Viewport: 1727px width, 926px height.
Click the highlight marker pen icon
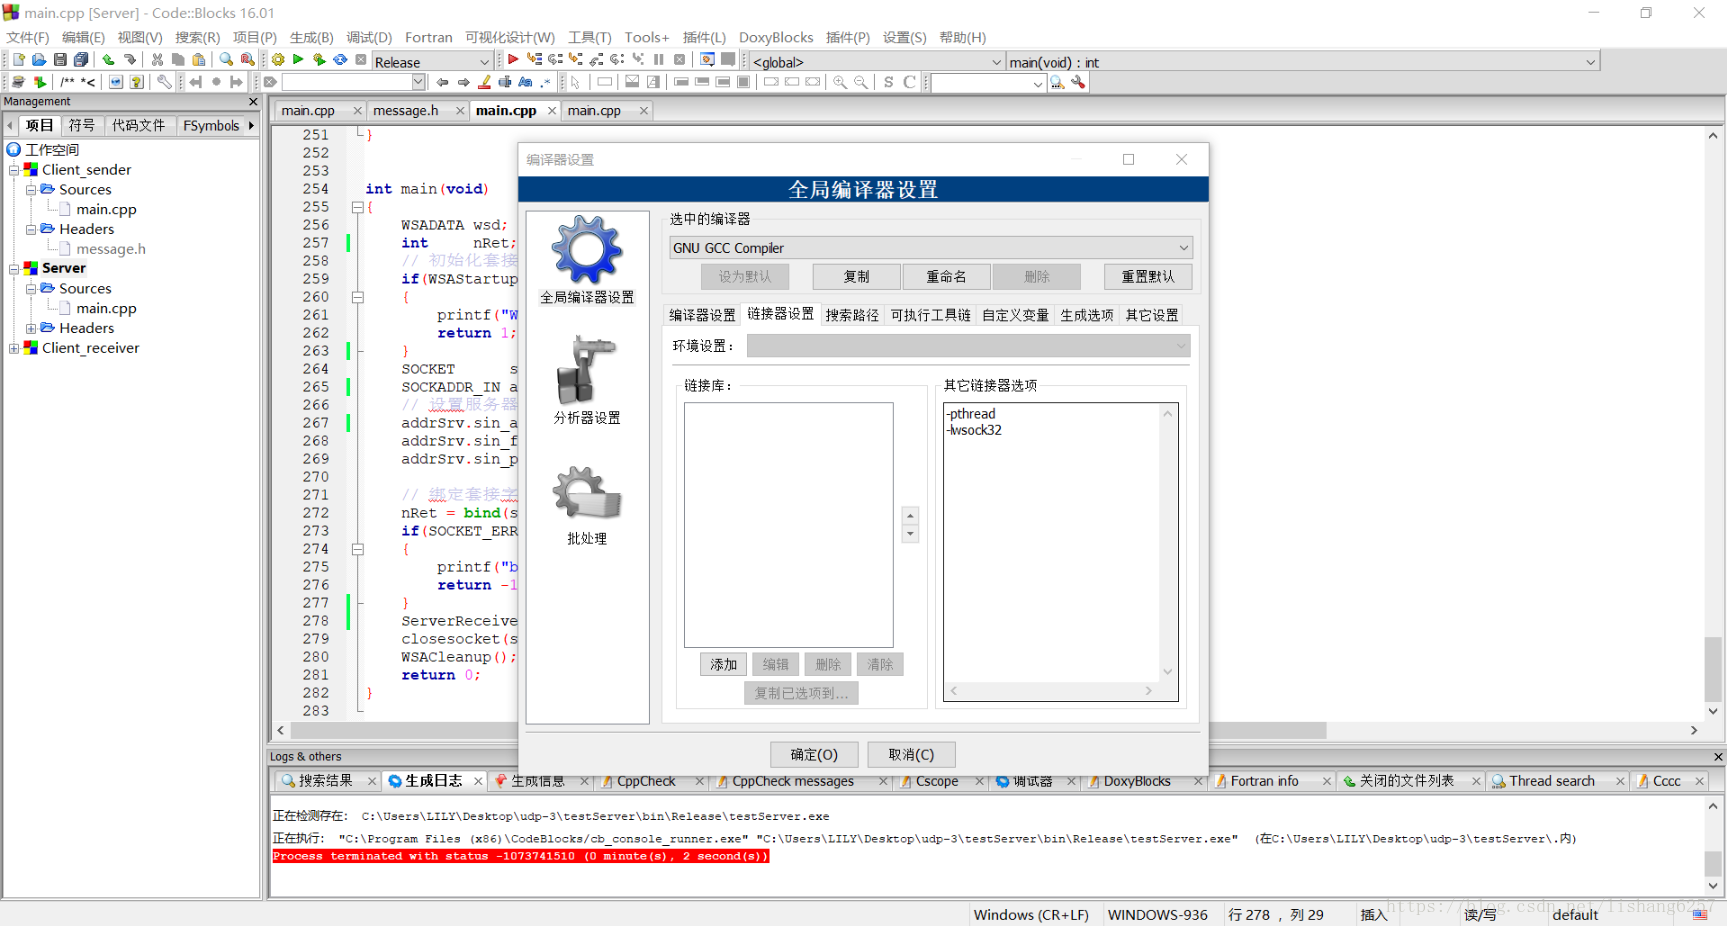click(485, 82)
